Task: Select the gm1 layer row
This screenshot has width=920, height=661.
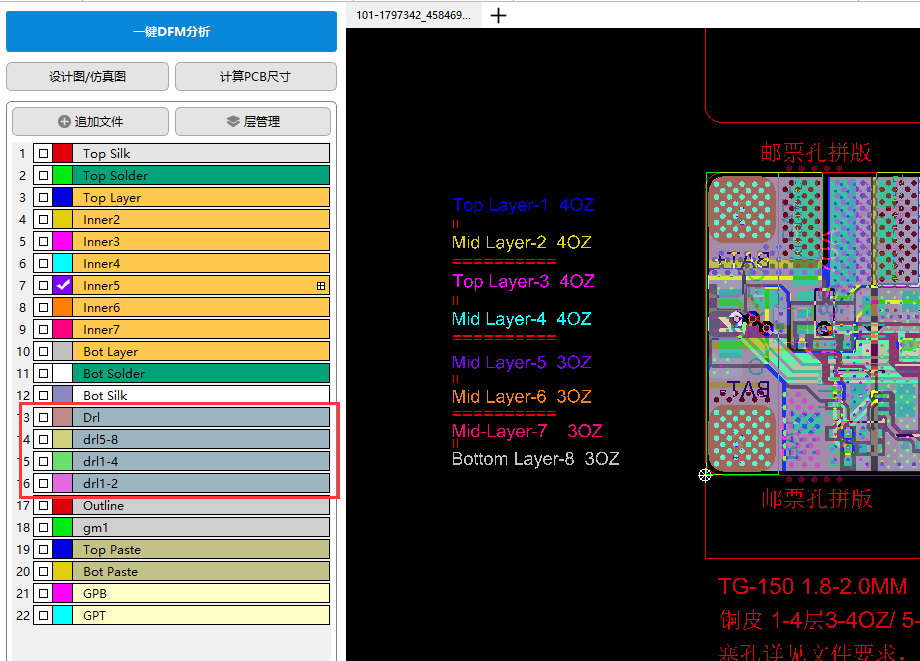Action: (200, 528)
